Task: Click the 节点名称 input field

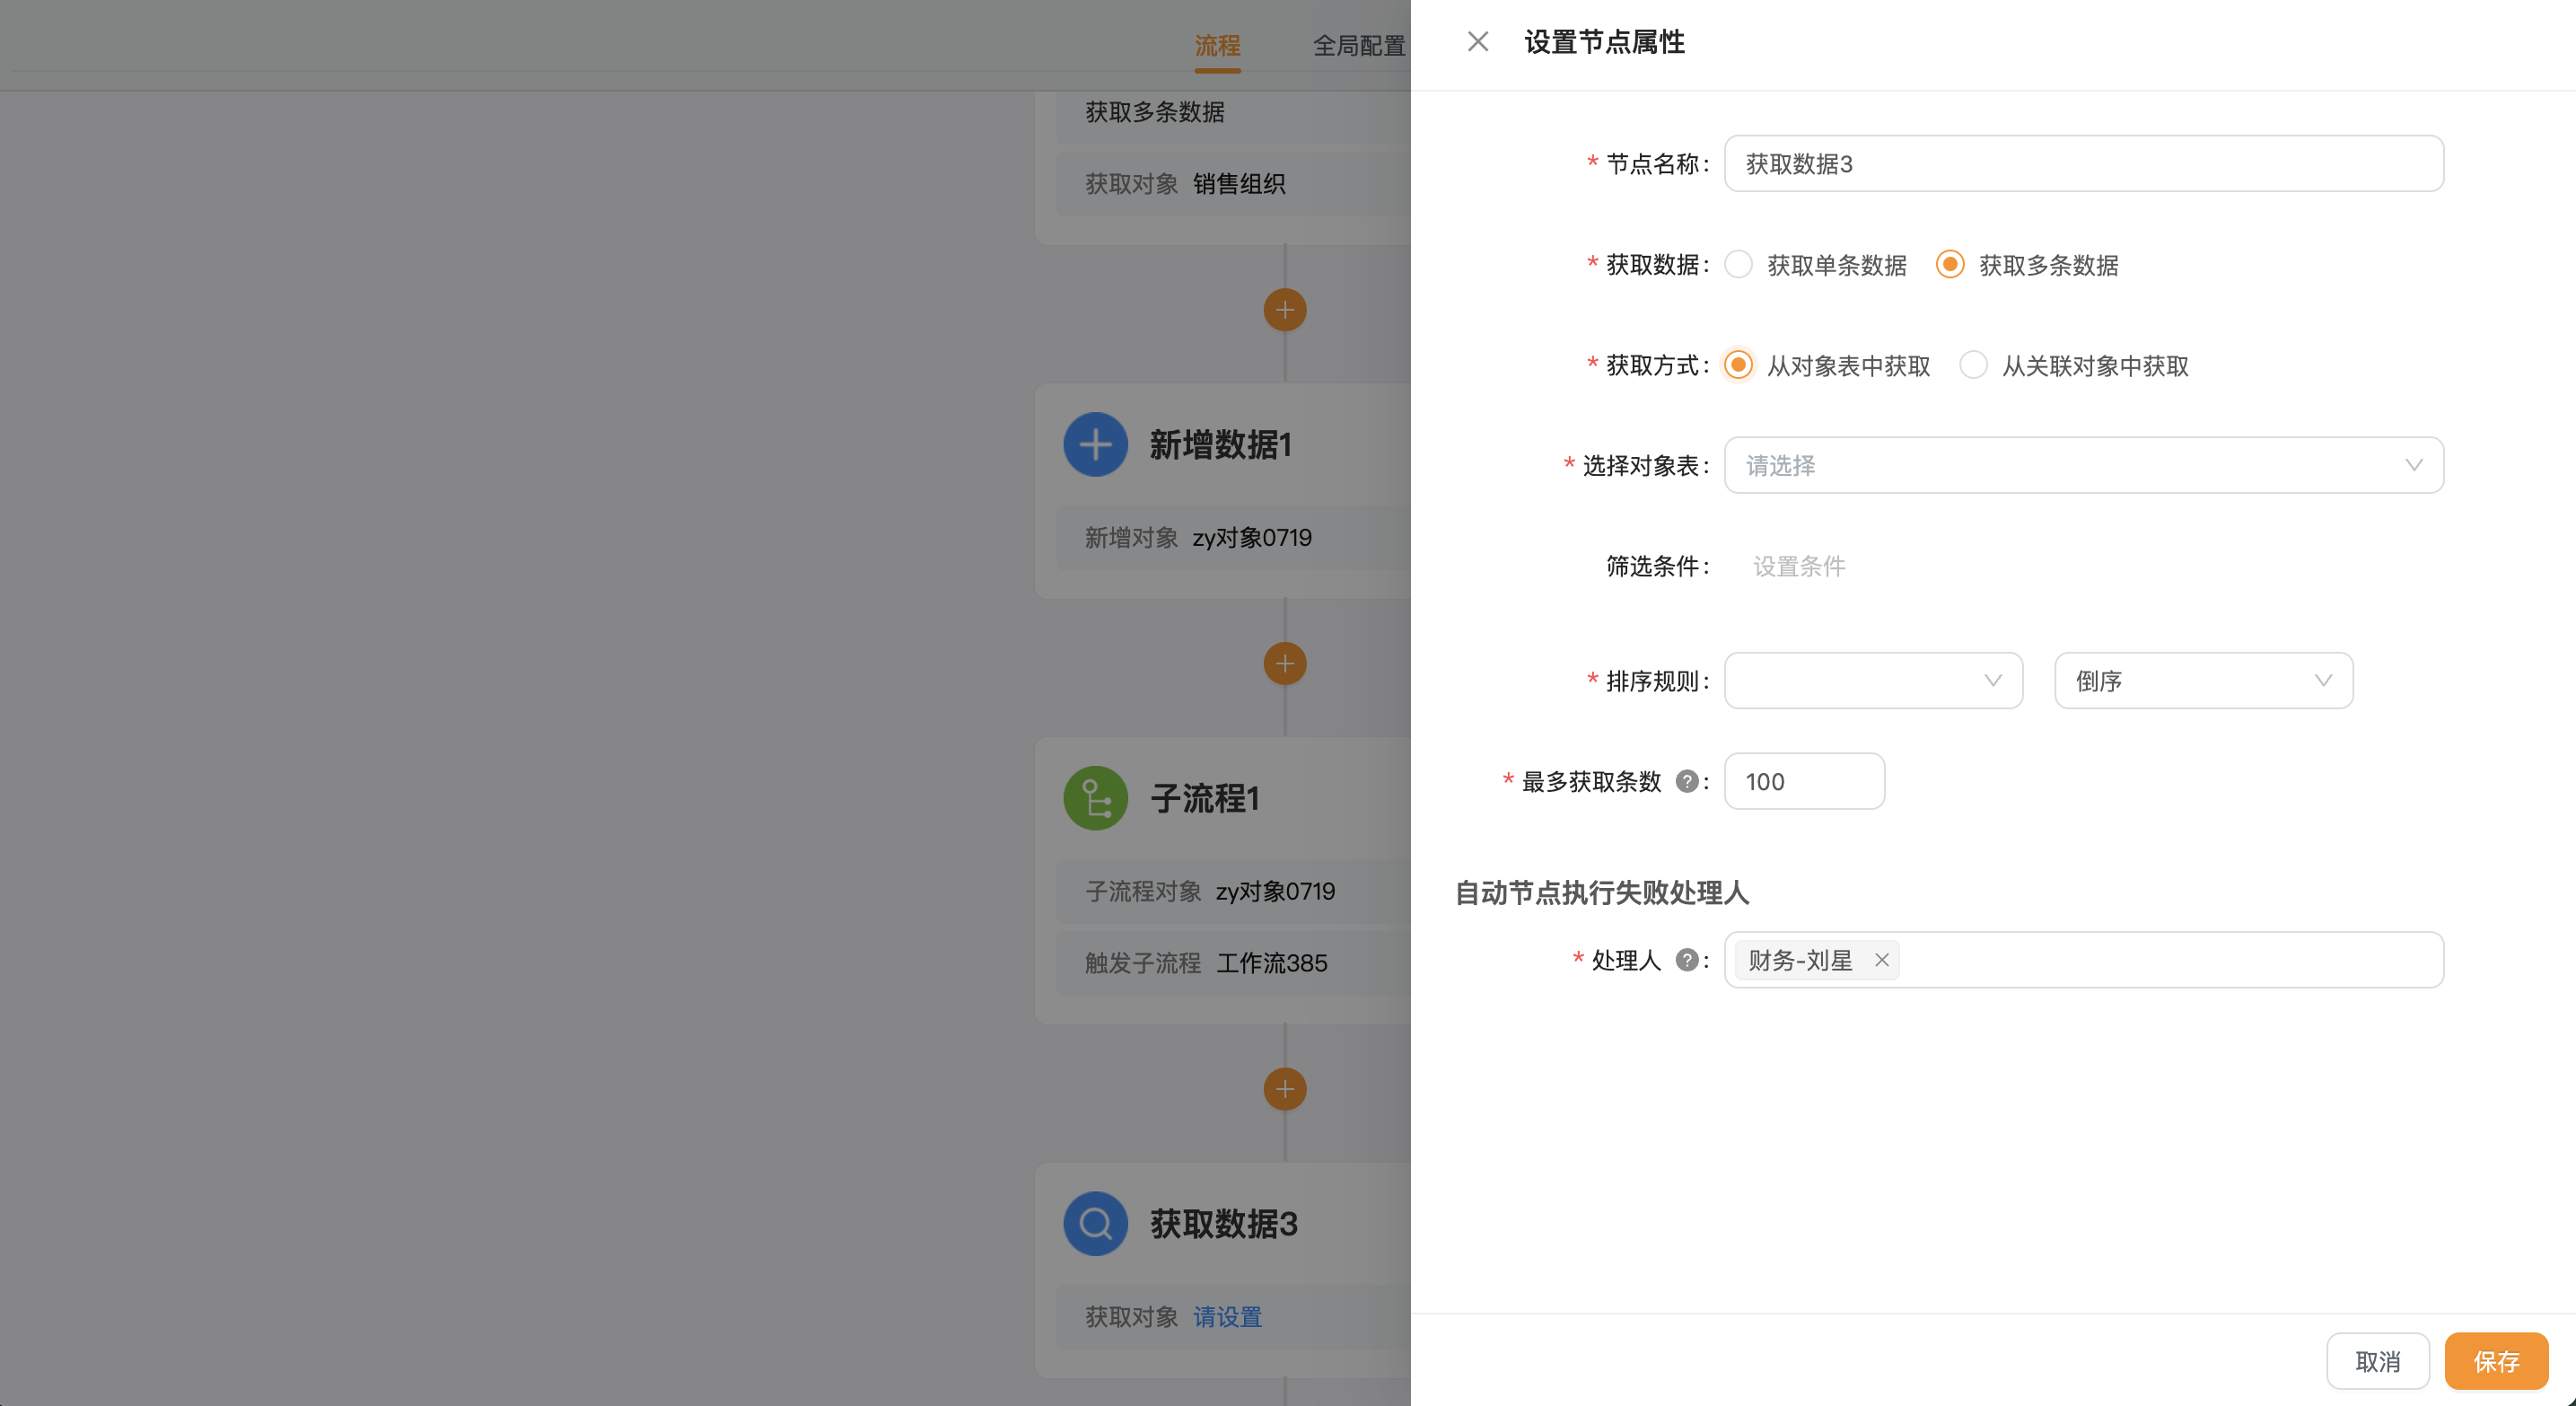Action: [2083, 164]
